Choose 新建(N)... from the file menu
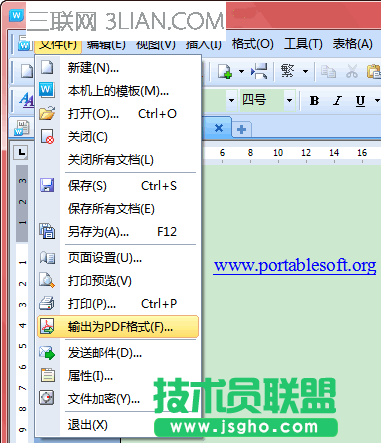Image resolution: width=381 pixels, height=443 pixels. (x=118, y=68)
